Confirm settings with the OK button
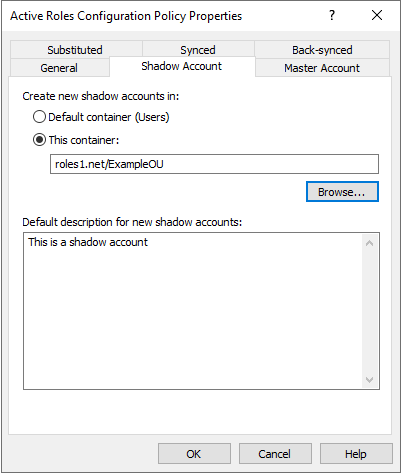The height and width of the screenshot is (474, 401). pos(194,453)
